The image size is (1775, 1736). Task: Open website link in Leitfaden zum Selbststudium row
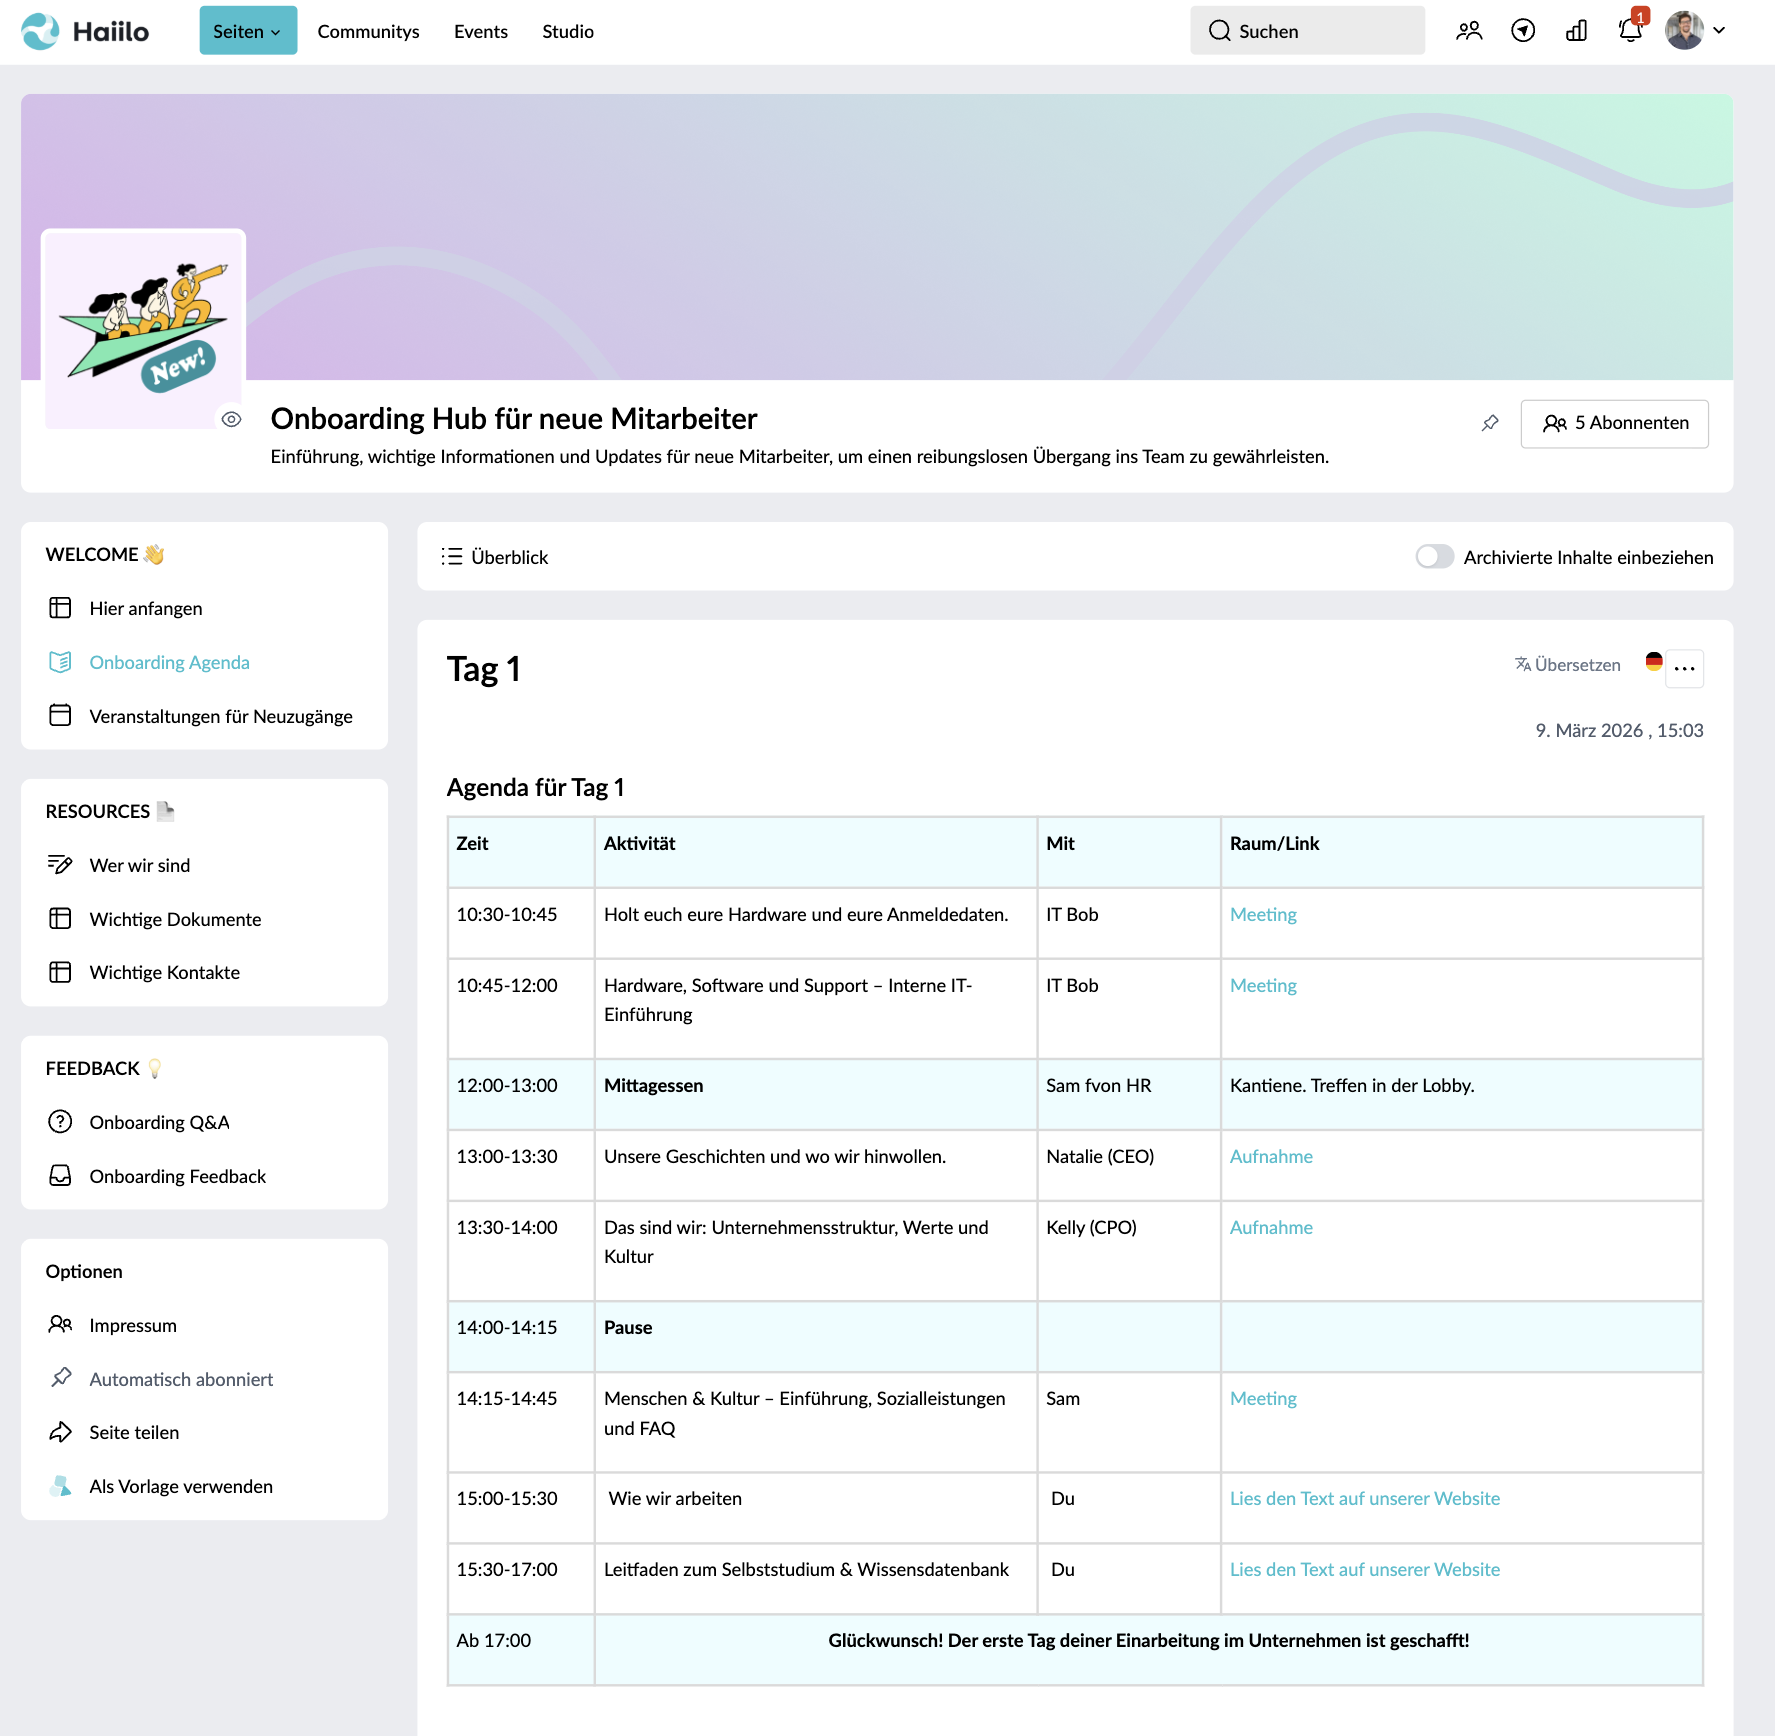1365,1569
